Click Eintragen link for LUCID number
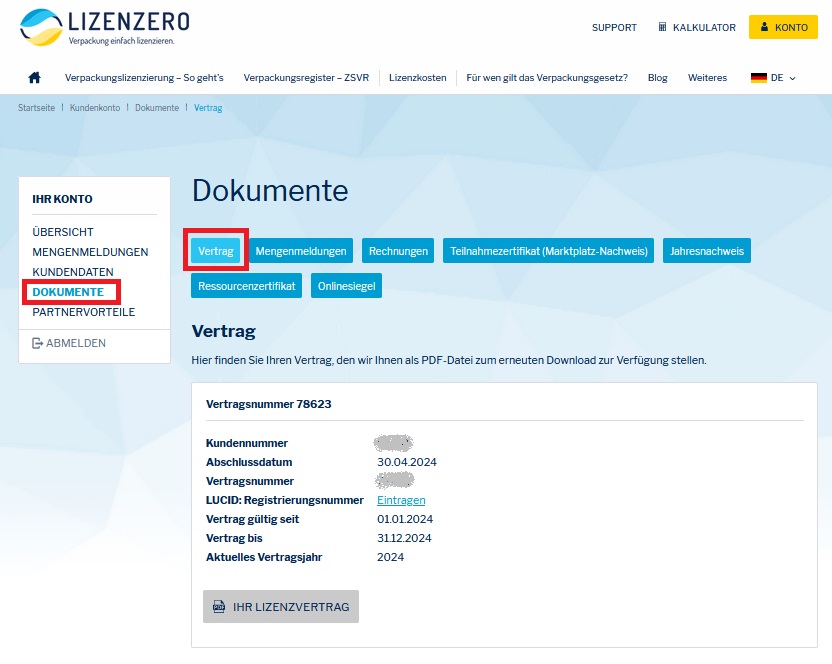The width and height of the screenshot is (832, 664). pyautogui.click(x=401, y=500)
